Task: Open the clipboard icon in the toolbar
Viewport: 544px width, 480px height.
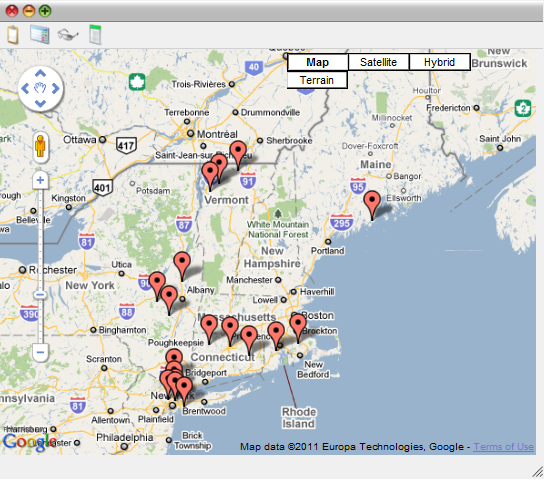Action: coord(13,35)
